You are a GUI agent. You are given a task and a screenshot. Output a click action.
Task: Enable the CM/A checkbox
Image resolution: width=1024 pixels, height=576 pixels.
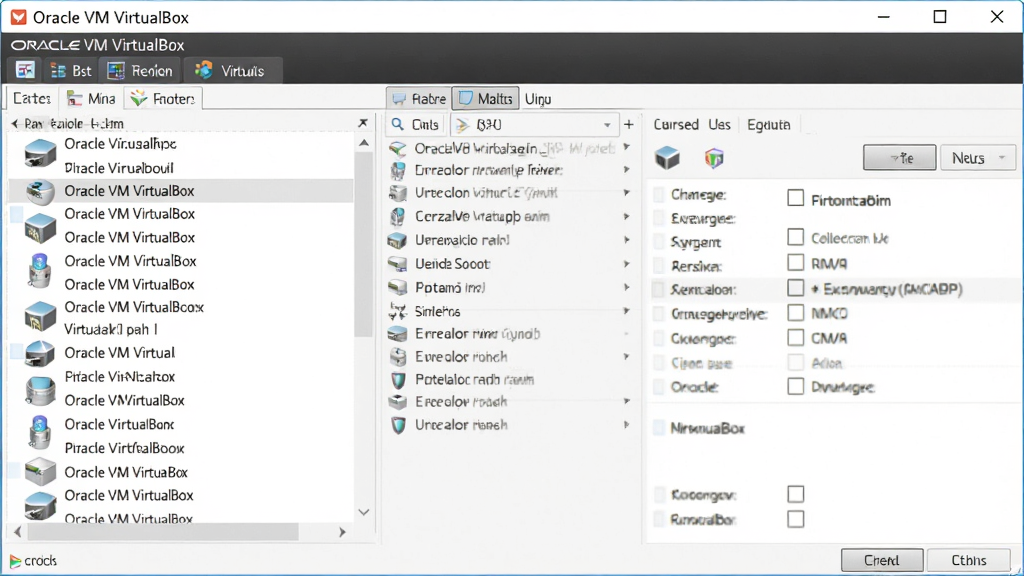795,337
